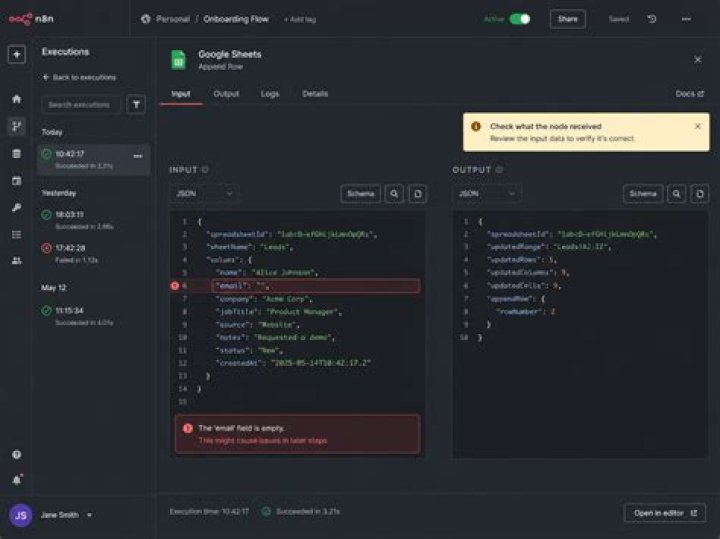The width and height of the screenshot is (720, 539).
Task: Open the notifications bell icon
Action: click(x=17, y=480)
